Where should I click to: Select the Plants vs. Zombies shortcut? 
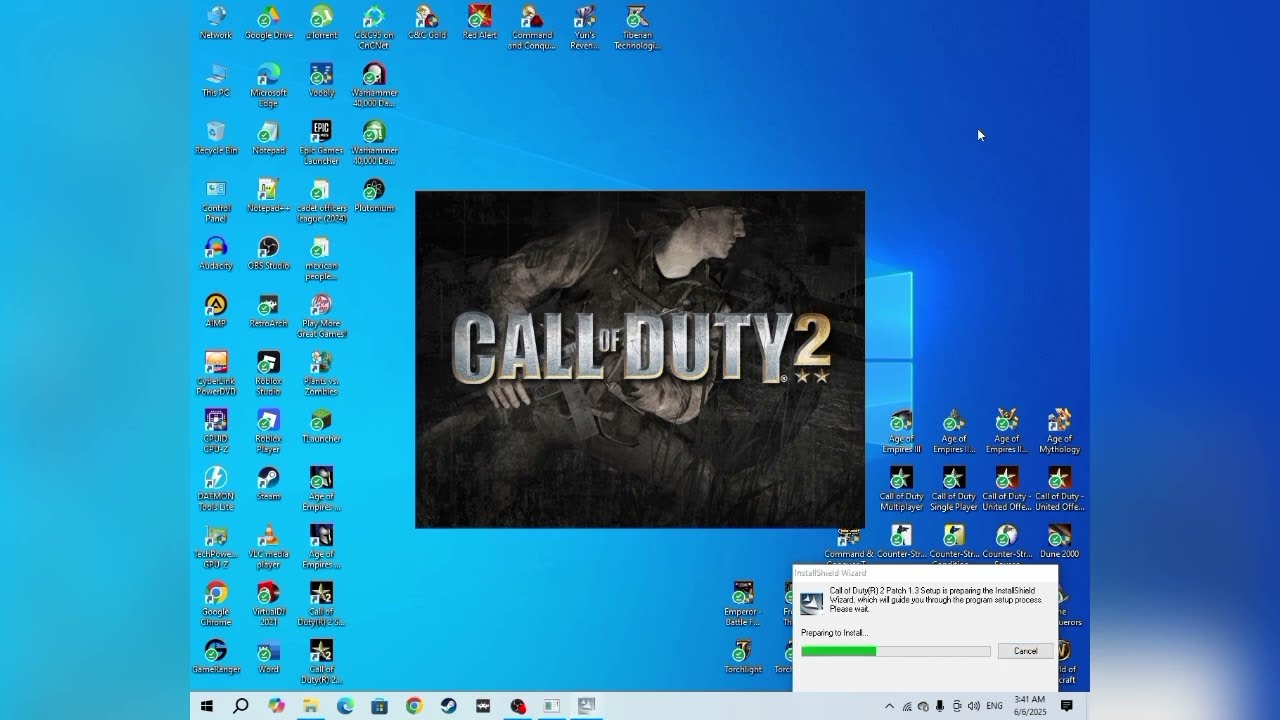click(x=321, y=375)
